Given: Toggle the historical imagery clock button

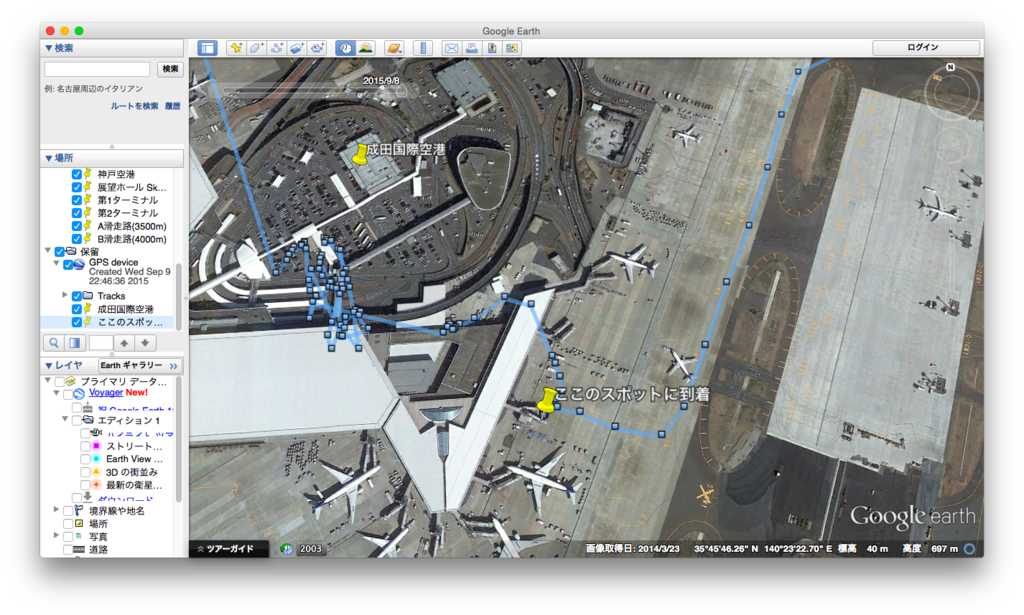Looking at the screenshot, I should [x=345, y=48].
